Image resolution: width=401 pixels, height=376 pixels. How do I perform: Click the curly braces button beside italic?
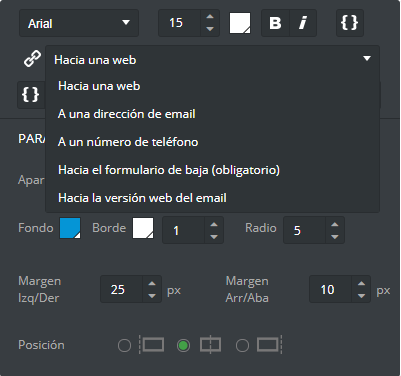[x=350, y=23]
